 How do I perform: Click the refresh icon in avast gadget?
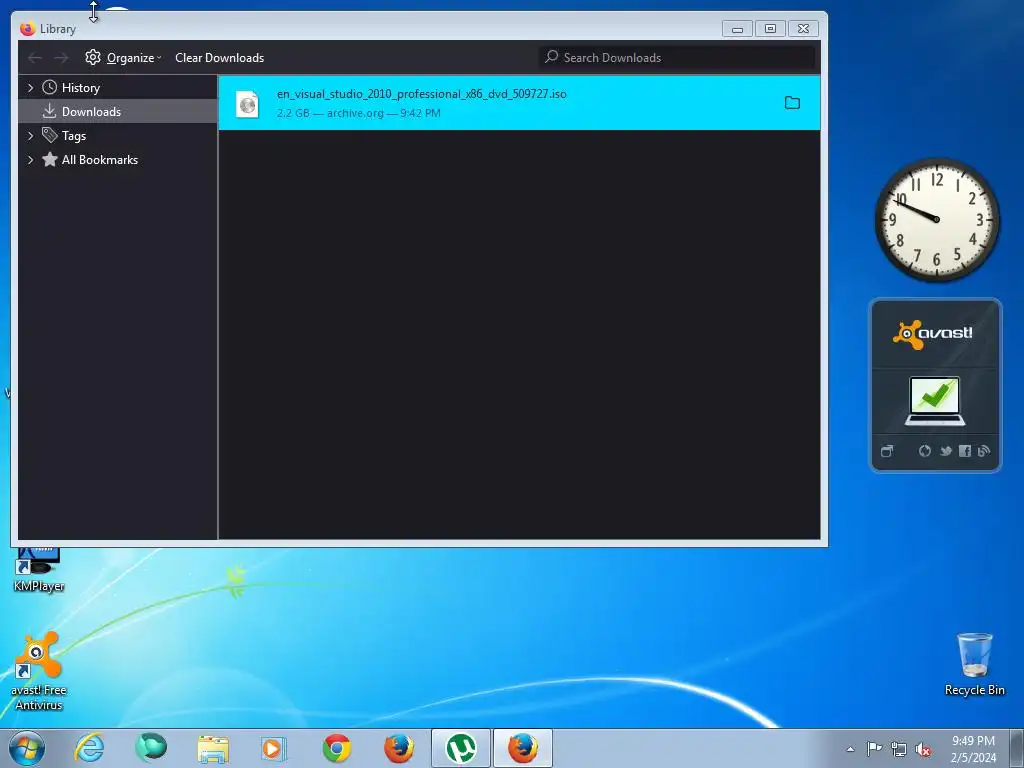[925, 451]
